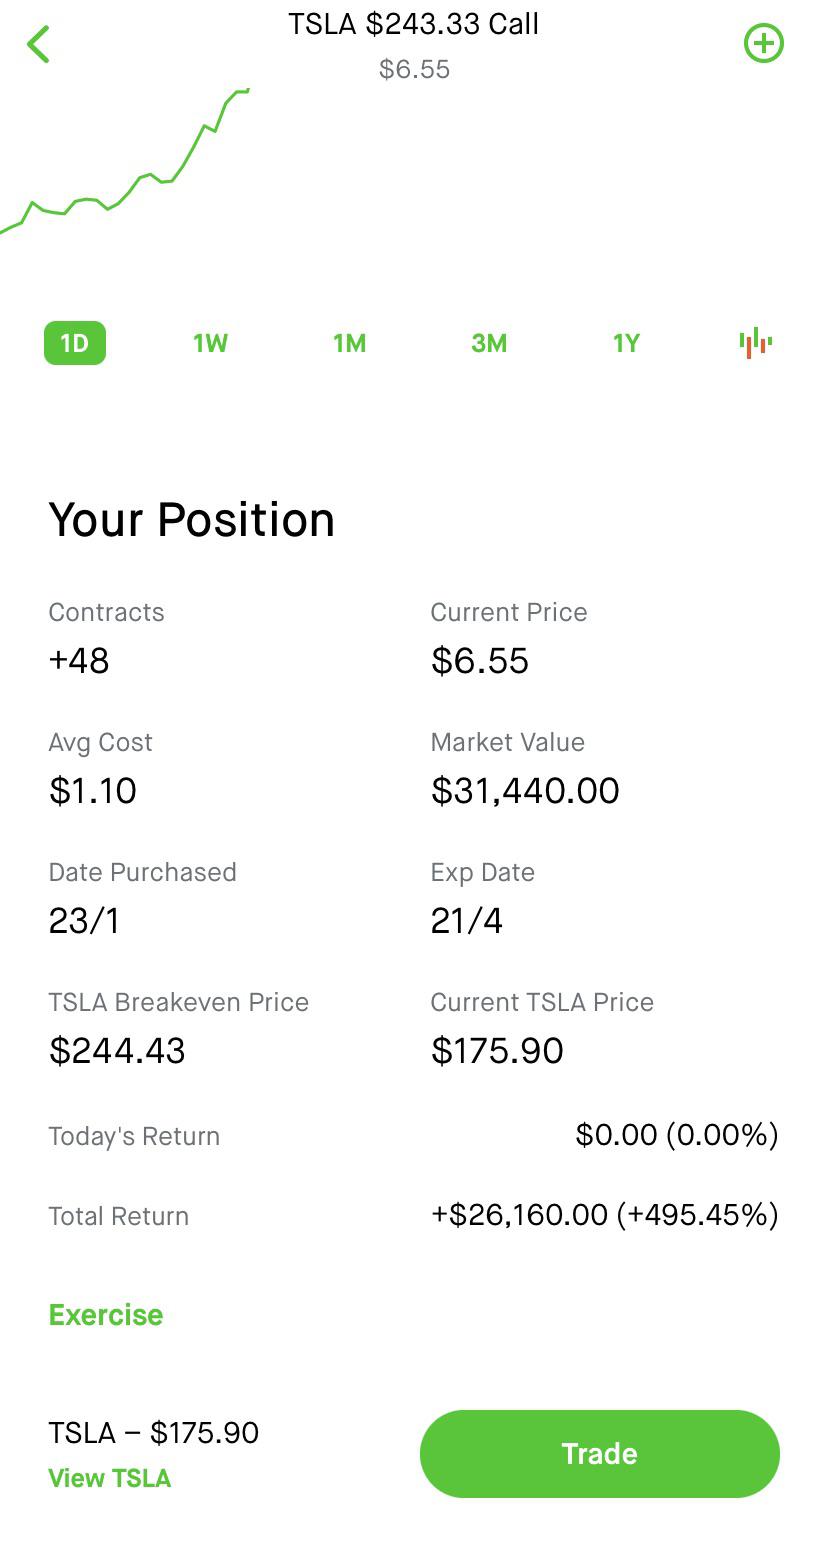Switch to candlestick chart view
This screenshot has height=1556, width=828.
click(756, 343)
